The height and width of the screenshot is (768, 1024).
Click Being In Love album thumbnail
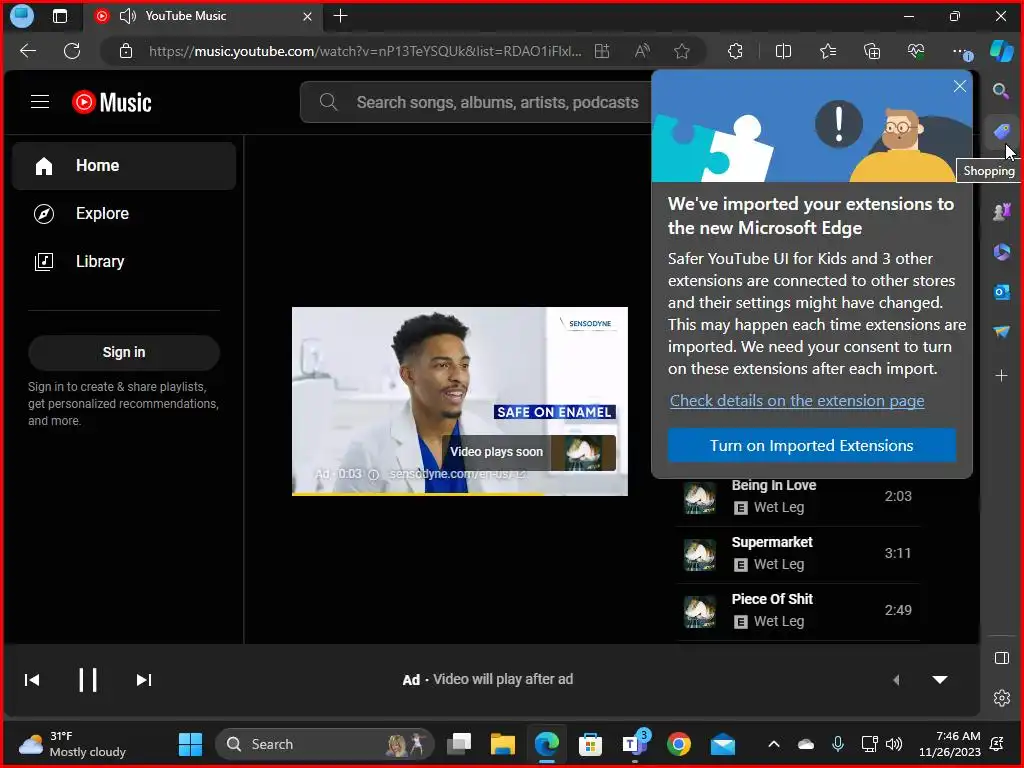[x=699, y=498]
